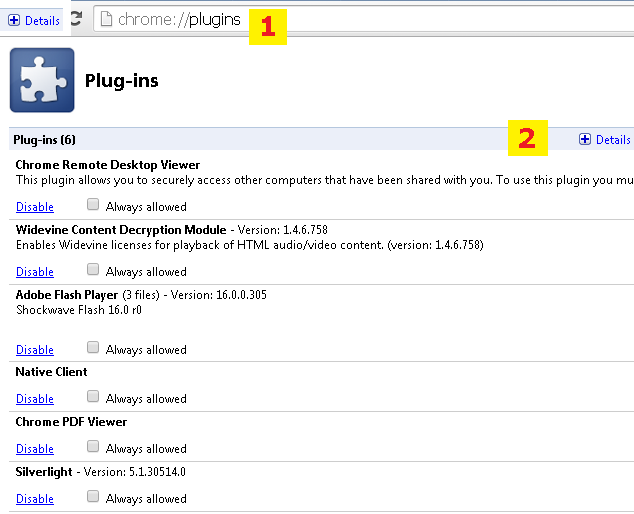The width and height of the screenshot is (634, 514).
Task: Check Always allowed for Chrome Remote Desktop Viewer
Action: pos(93,204)
